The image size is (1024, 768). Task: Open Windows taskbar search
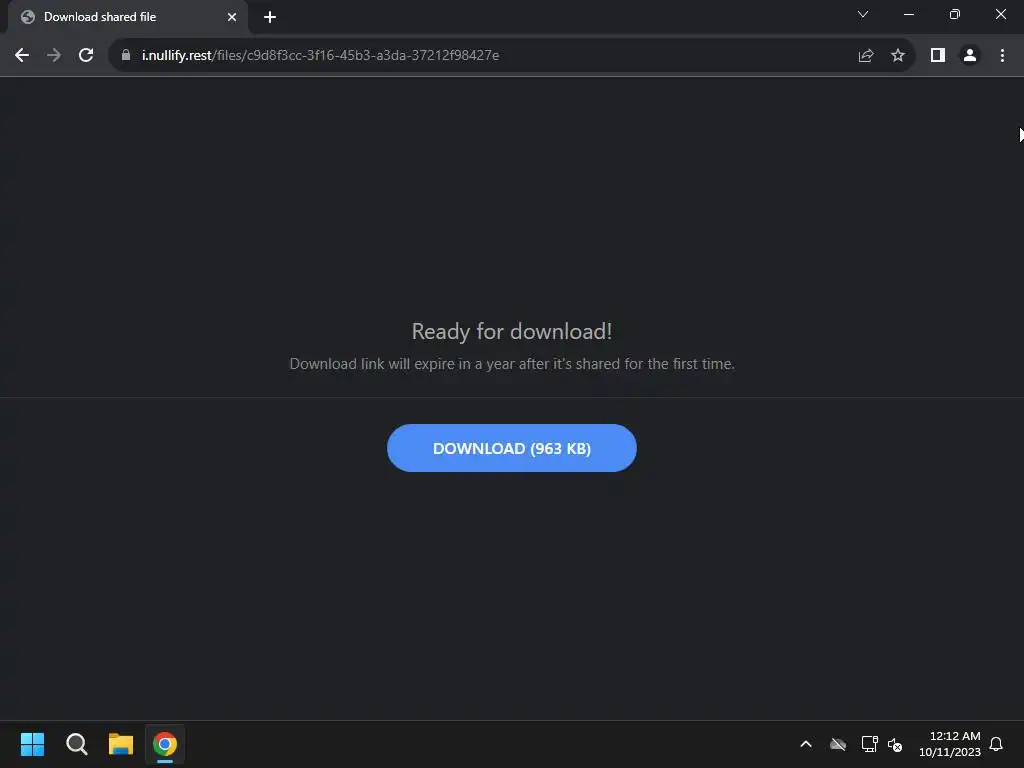pos(76,744)
